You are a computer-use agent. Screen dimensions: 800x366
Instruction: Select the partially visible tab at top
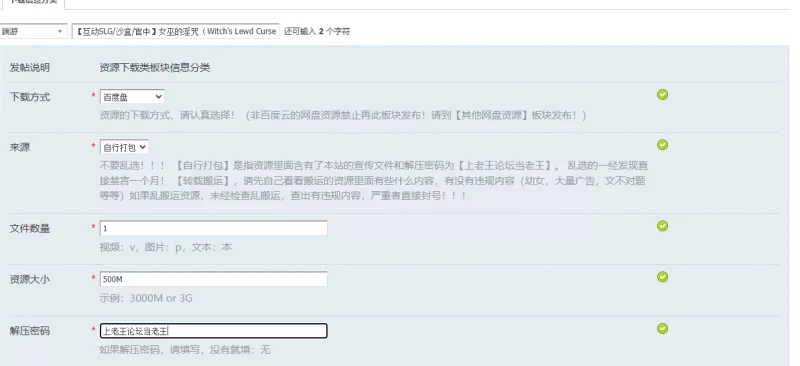(x=33, y=3)
